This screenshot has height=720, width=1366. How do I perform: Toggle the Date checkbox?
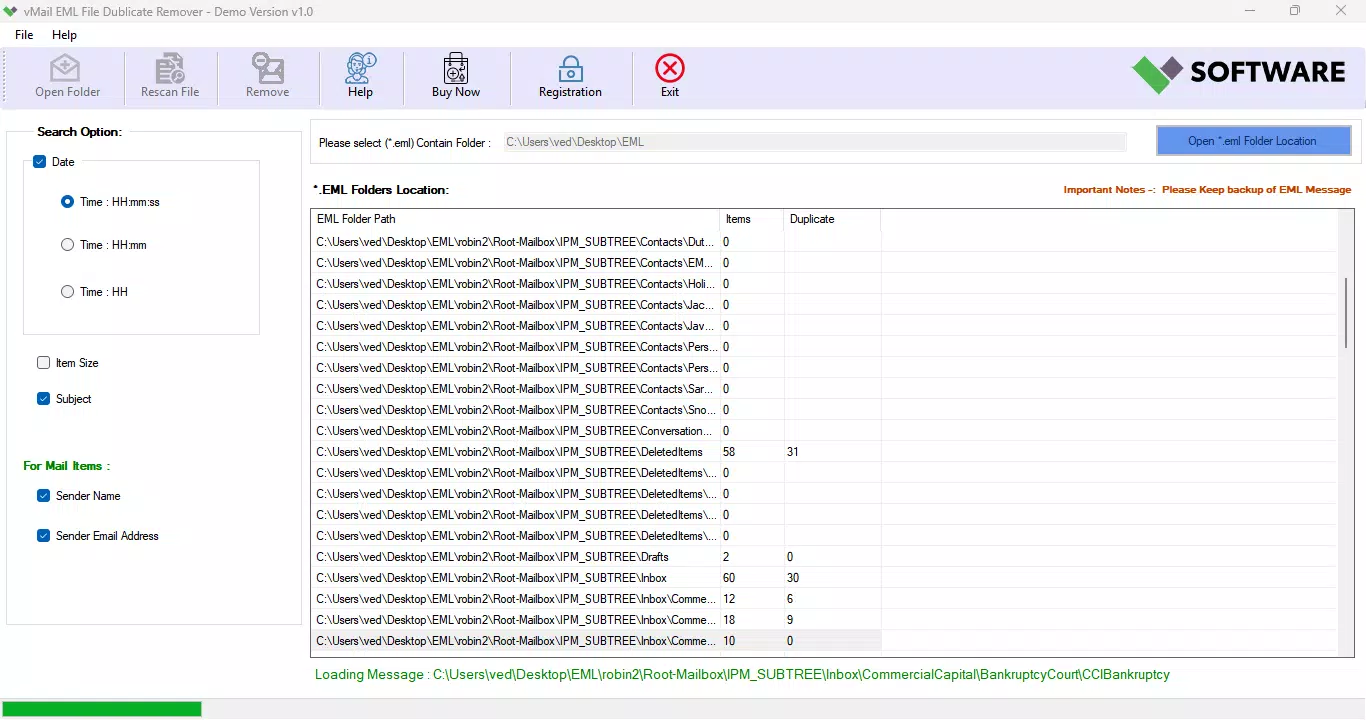pos(40,162)
